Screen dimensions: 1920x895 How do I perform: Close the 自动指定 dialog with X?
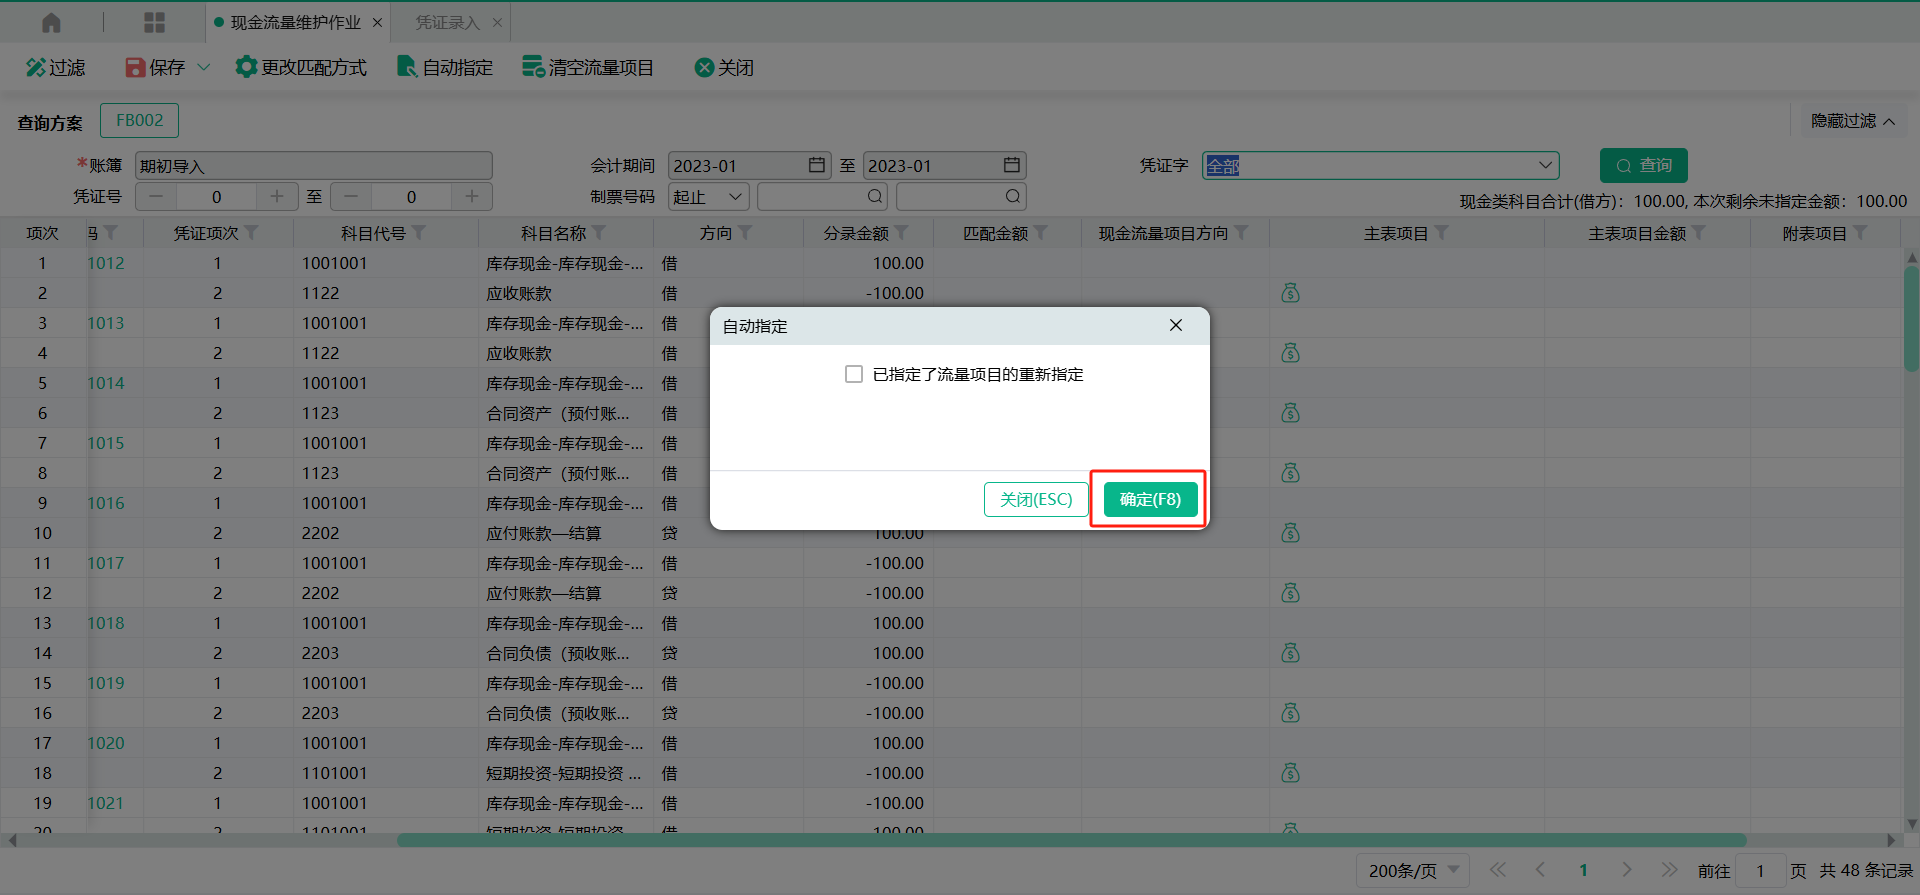[x=1176, y=325]
